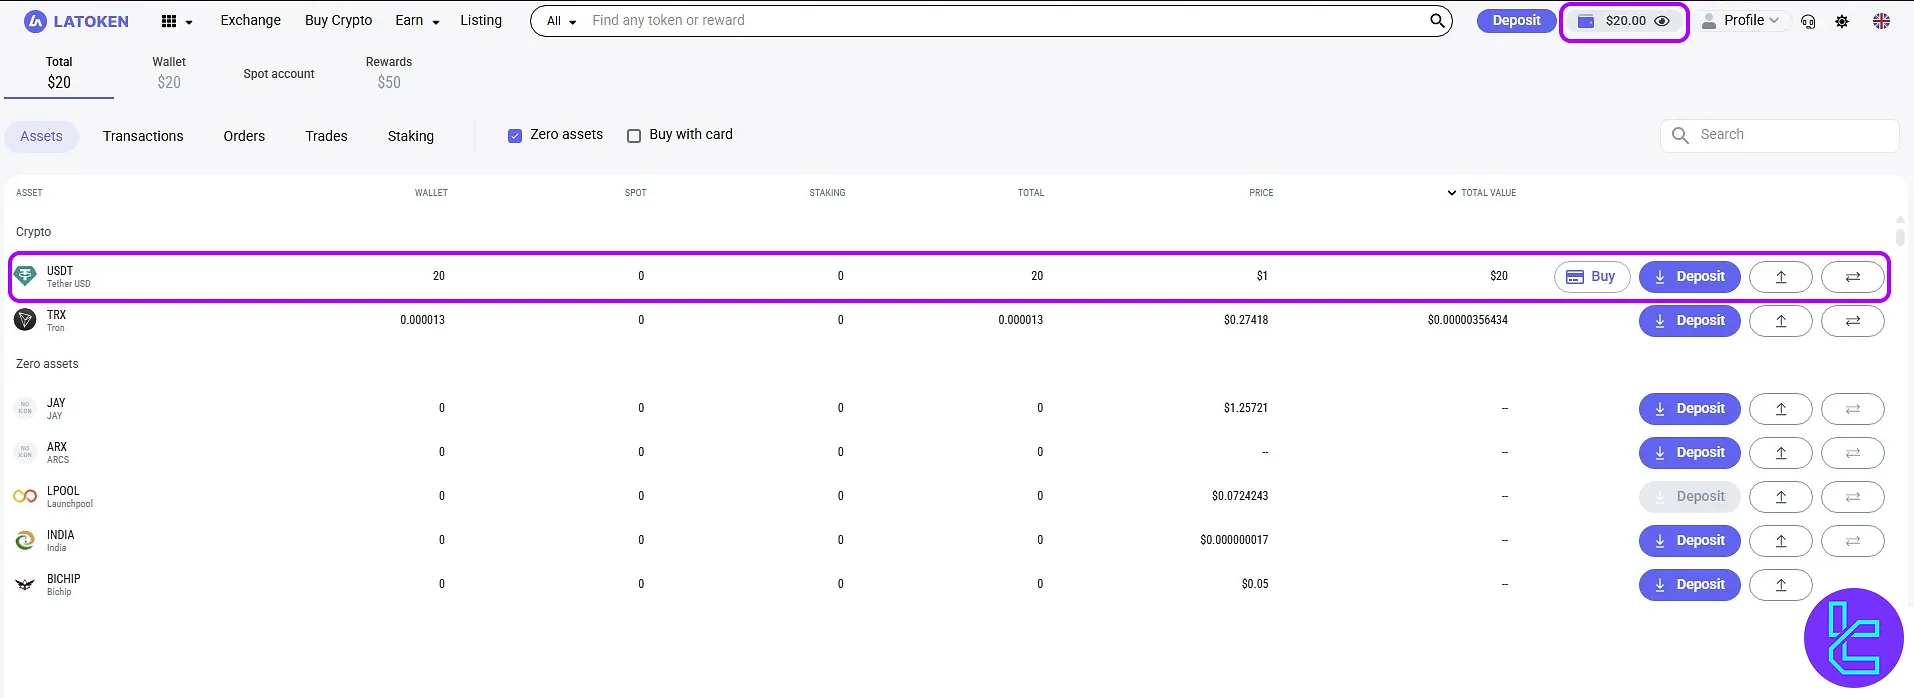Switch to the Staking tab
The image size is (1914, 698).
pyautogui.click(x=411, y=136)
